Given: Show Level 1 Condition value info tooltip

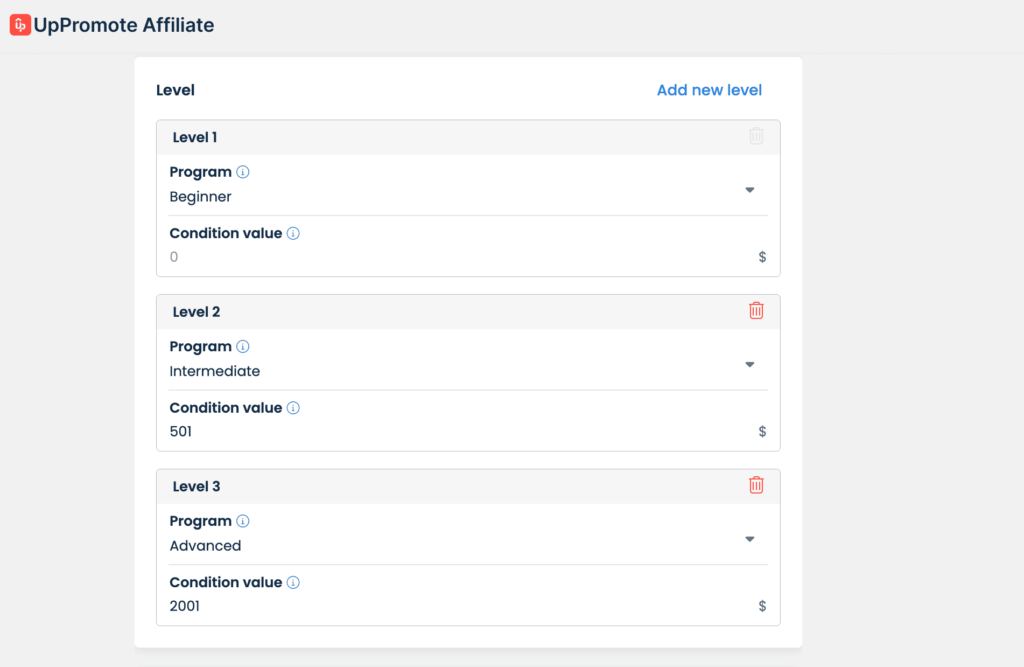Looking at the screenshot, I should tap(293, 233).
